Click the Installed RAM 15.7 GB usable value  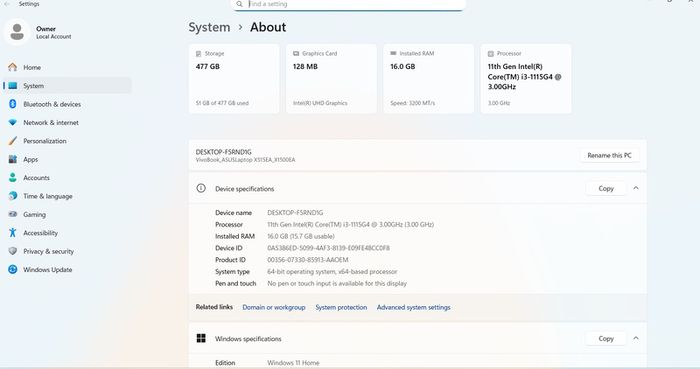(301, 236)
